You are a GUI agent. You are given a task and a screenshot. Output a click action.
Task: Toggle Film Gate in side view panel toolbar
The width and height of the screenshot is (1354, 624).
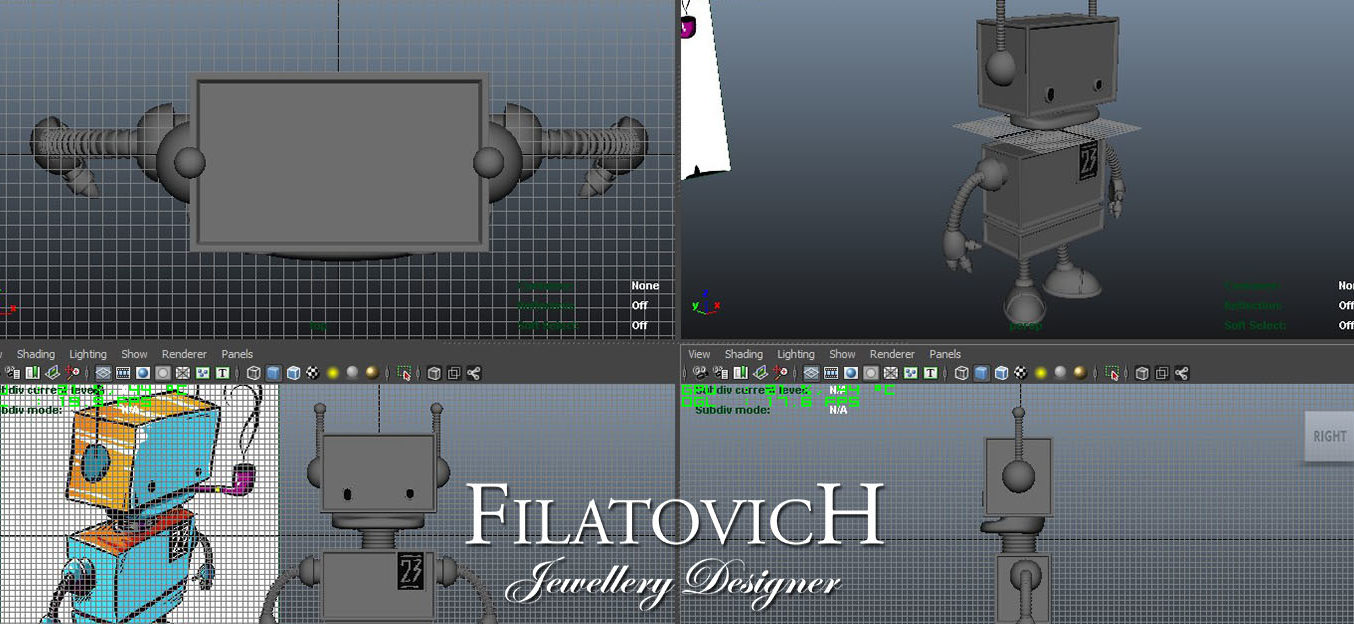coord(831,373)
